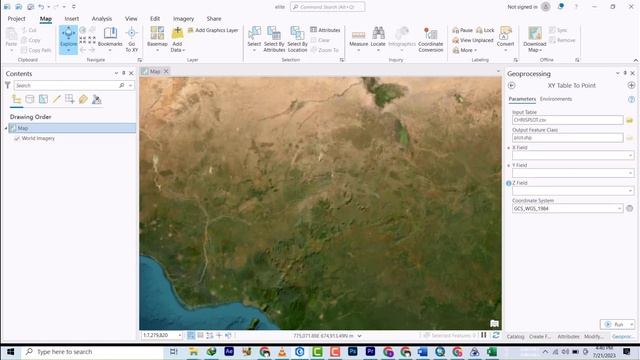The height and width of the screenshot is (360, 640).
Task: Click the Add Data button
Action: [178, 40]
